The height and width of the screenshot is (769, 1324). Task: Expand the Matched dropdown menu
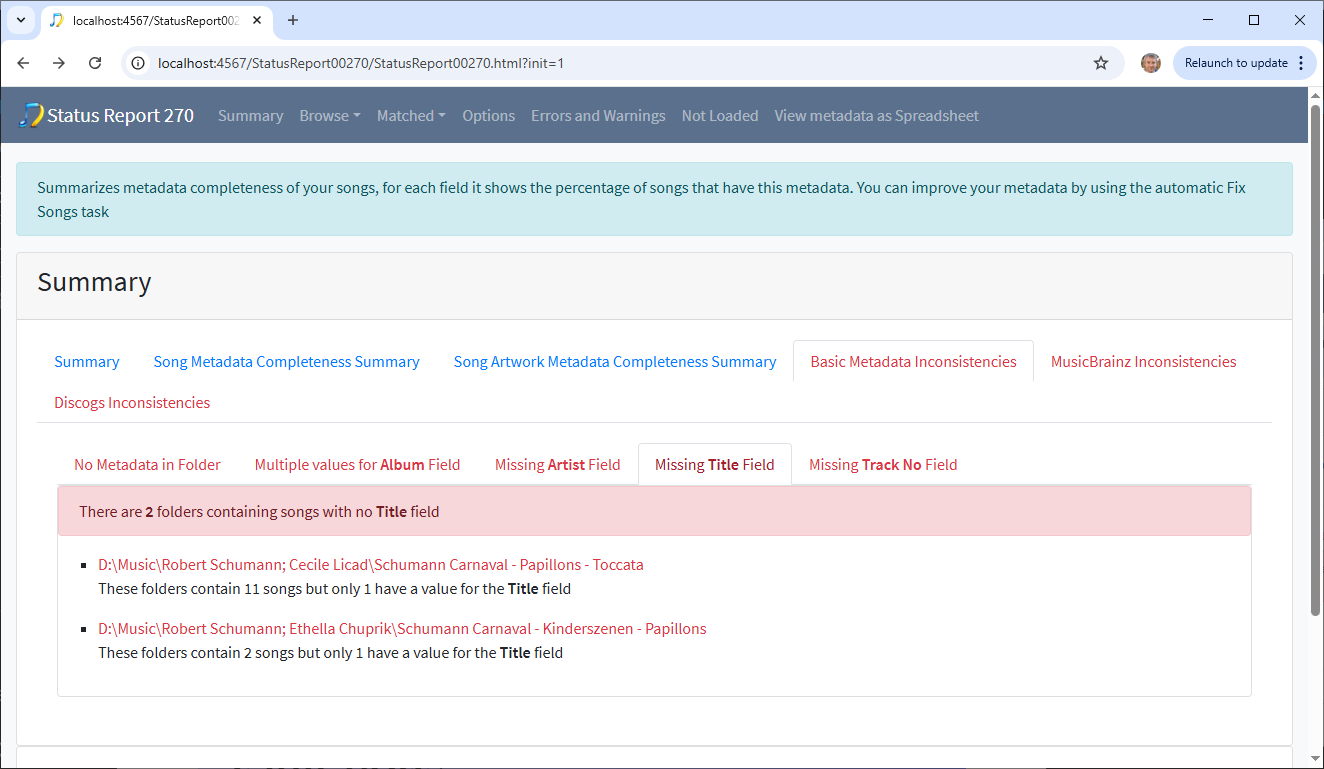pos(411,116)
